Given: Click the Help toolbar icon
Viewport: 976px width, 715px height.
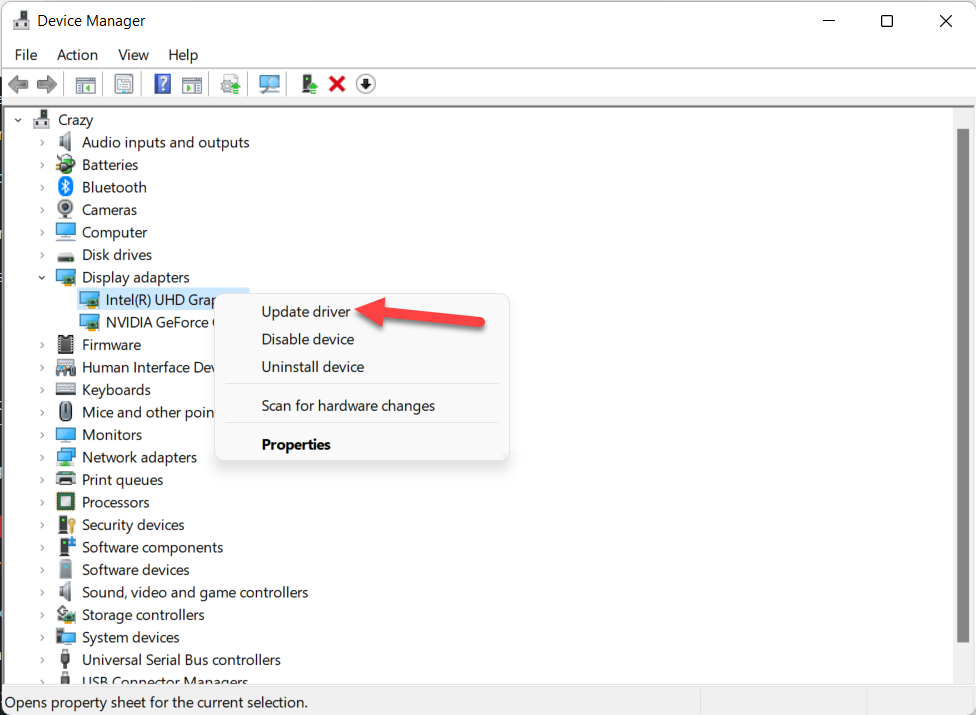Looking at the screenshot, I should [x=161, y=84].
